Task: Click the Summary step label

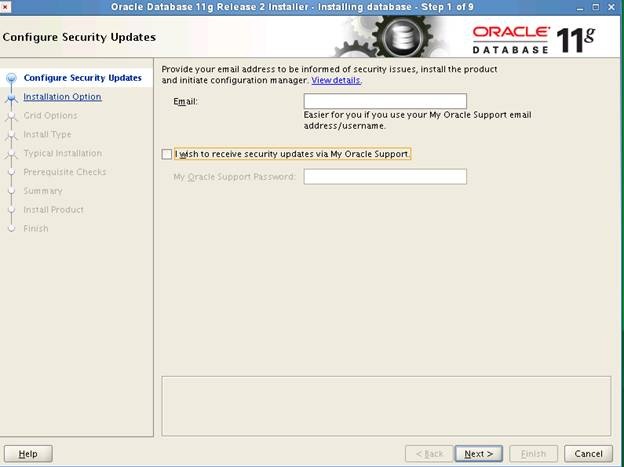Action: click(43, 191)
